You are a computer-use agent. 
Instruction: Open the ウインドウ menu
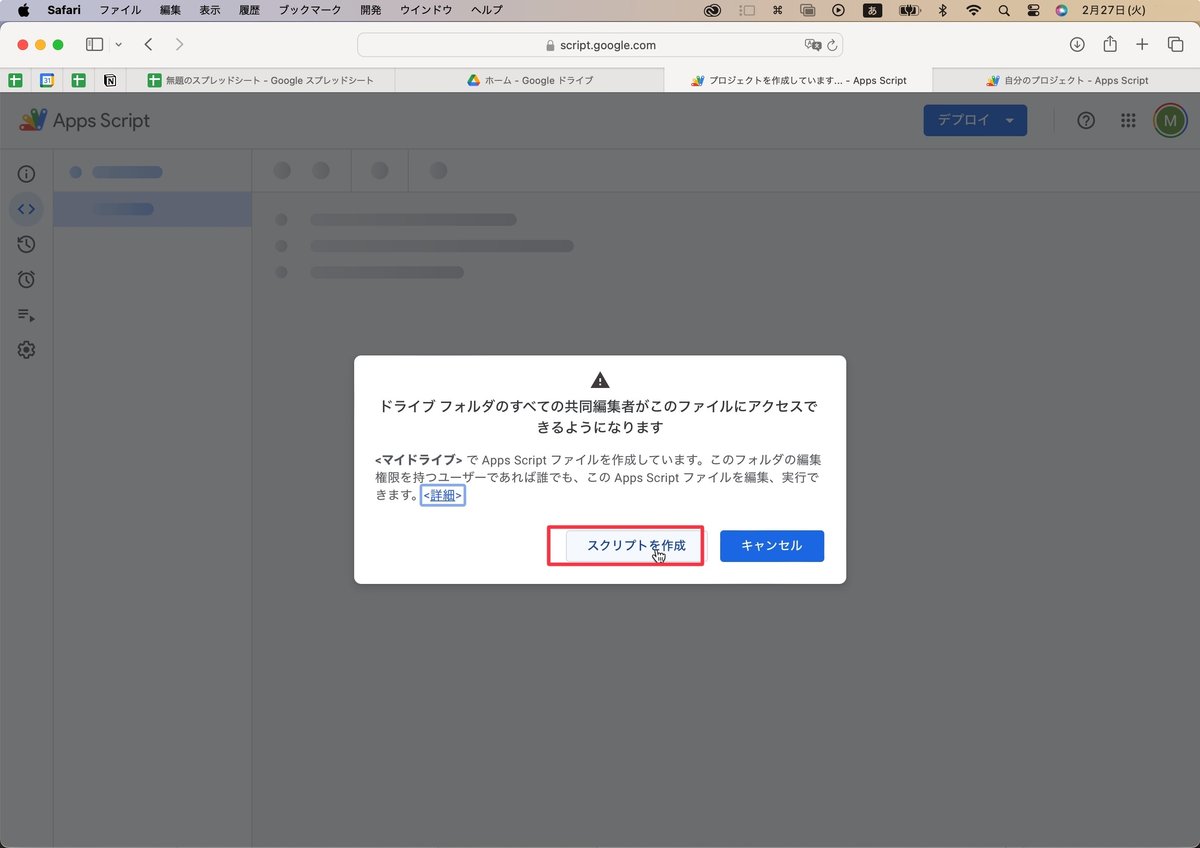(x=426, y=10)
